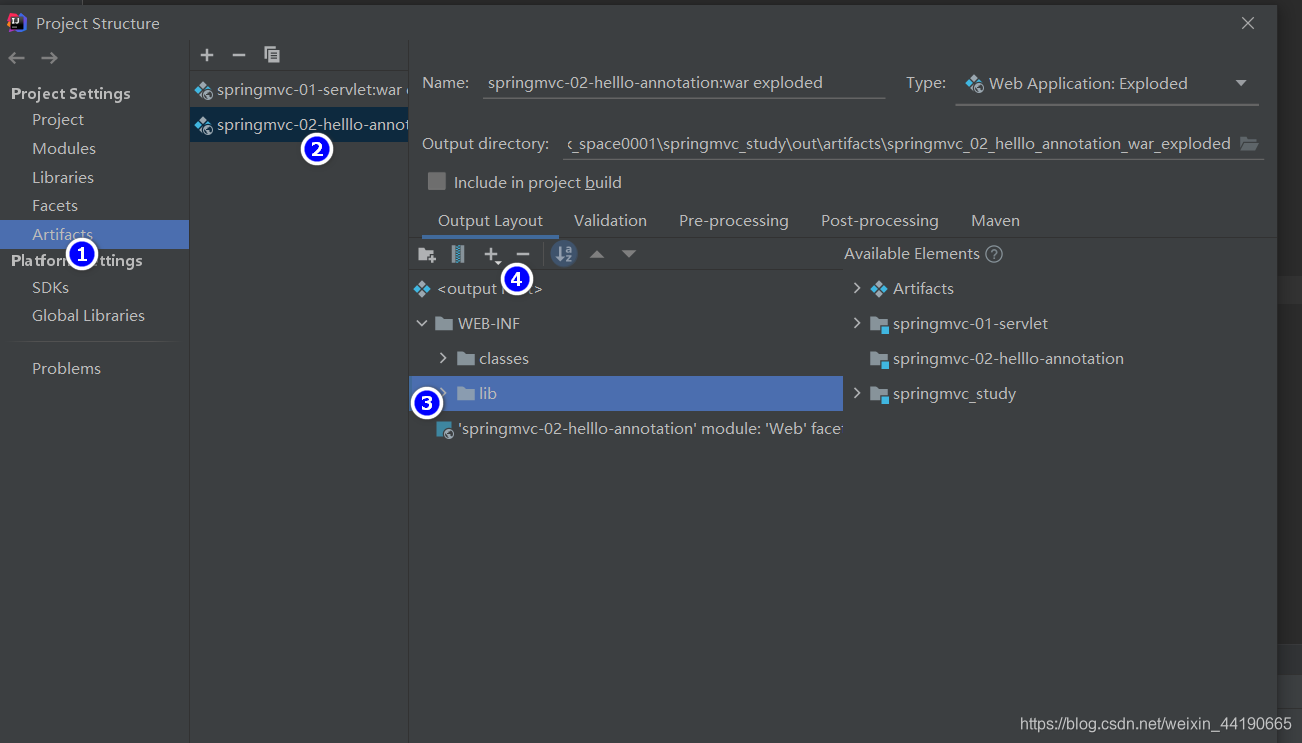1302x743 pixels.
Task: Toggle sort elements by name
Action: pyautogui.click(x=564, y=254)
